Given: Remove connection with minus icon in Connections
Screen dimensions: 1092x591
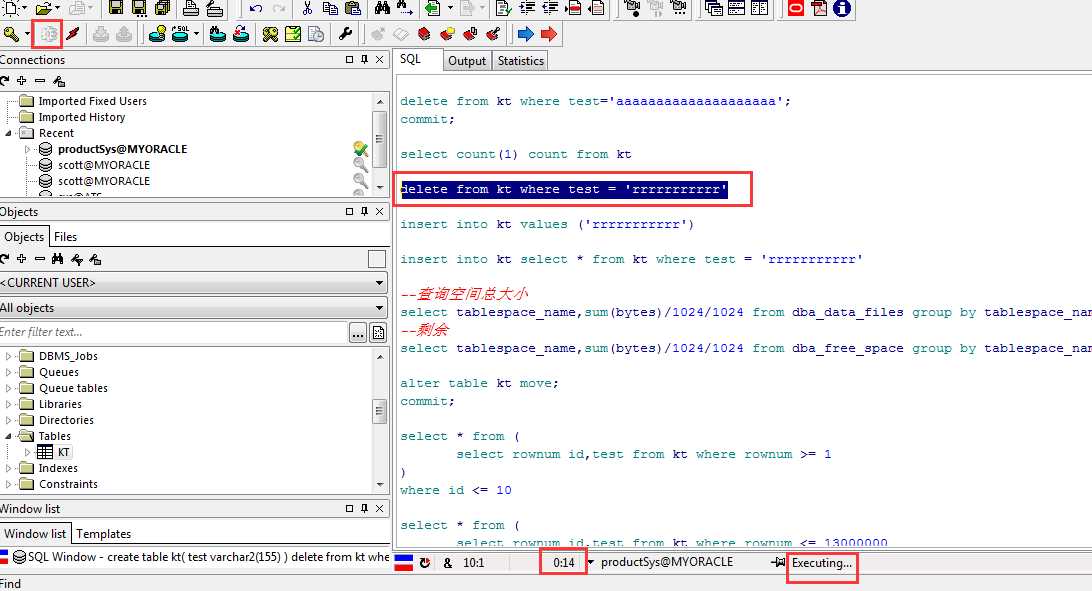Looking at the screenshot, I should (x=40, y=81).
